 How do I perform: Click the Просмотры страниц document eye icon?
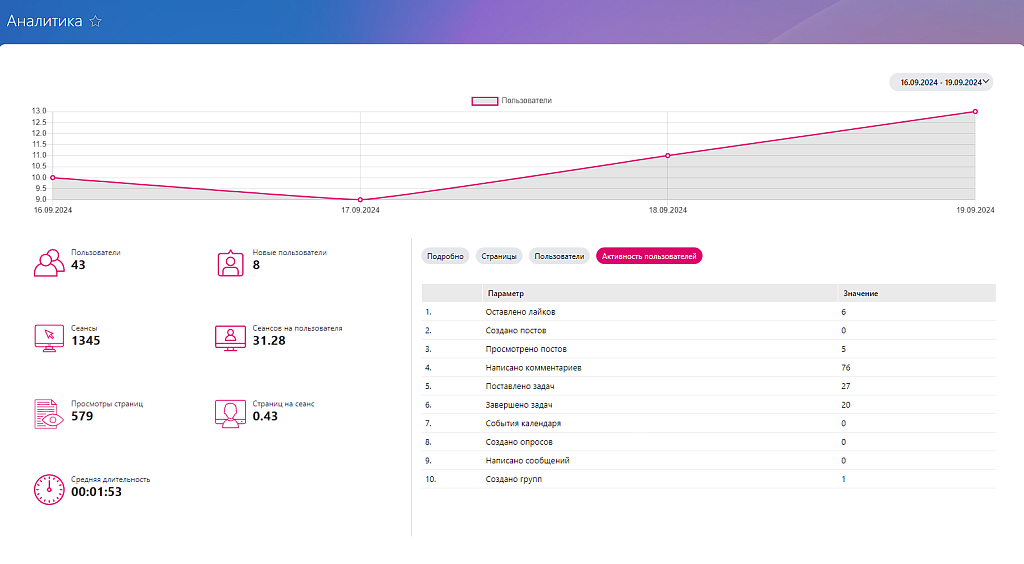pyautogui.click(x=49, y=413)
